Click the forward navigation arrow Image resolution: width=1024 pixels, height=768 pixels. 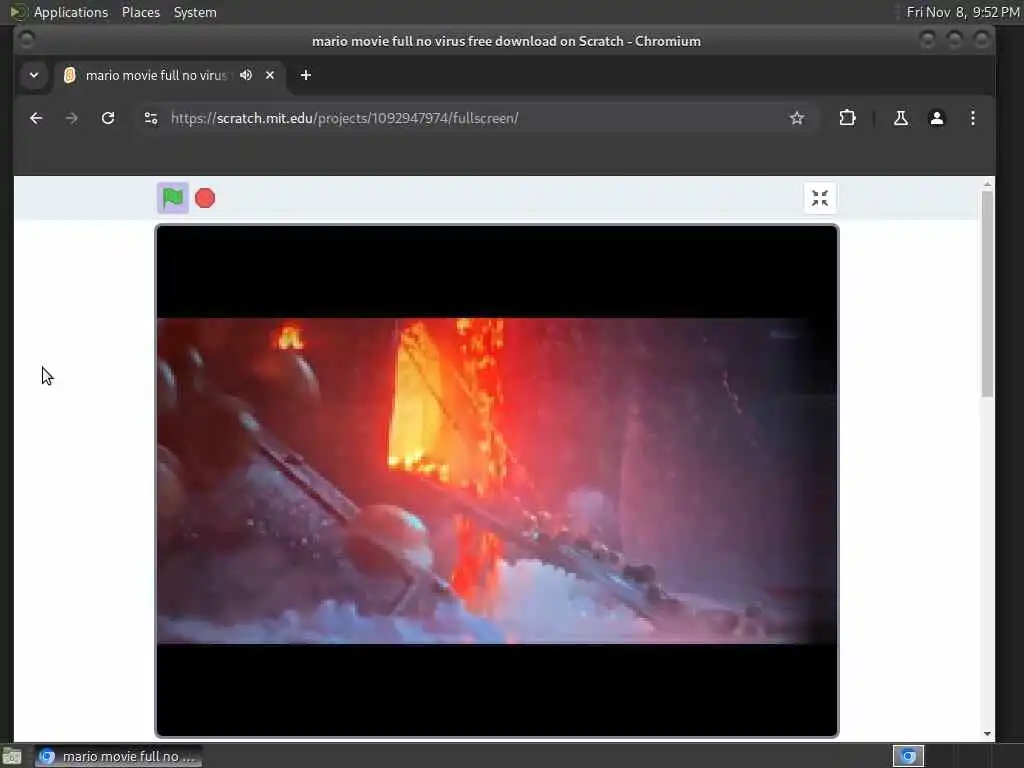point(72,118)
